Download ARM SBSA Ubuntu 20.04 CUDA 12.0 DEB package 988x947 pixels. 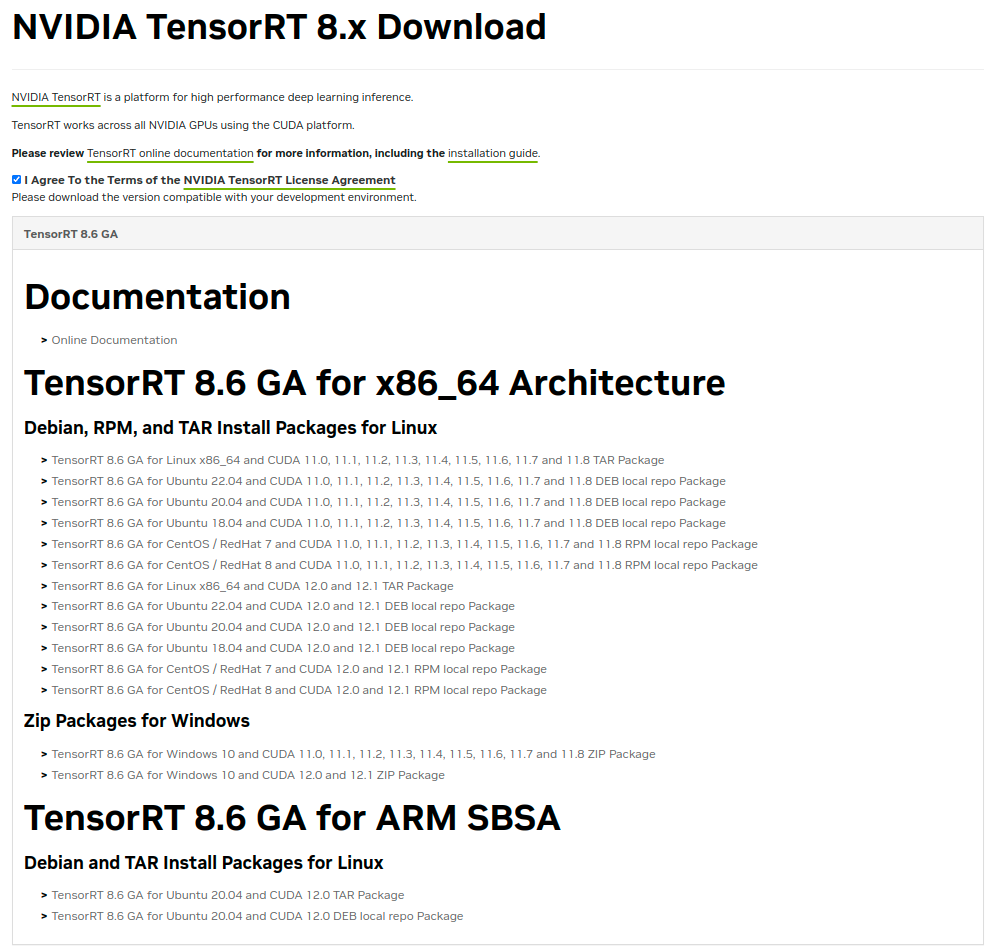257,916
